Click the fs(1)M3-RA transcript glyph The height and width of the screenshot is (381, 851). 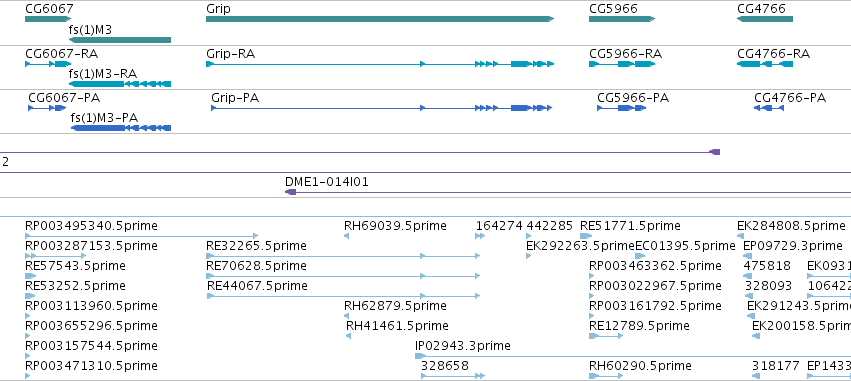(120, 84)
